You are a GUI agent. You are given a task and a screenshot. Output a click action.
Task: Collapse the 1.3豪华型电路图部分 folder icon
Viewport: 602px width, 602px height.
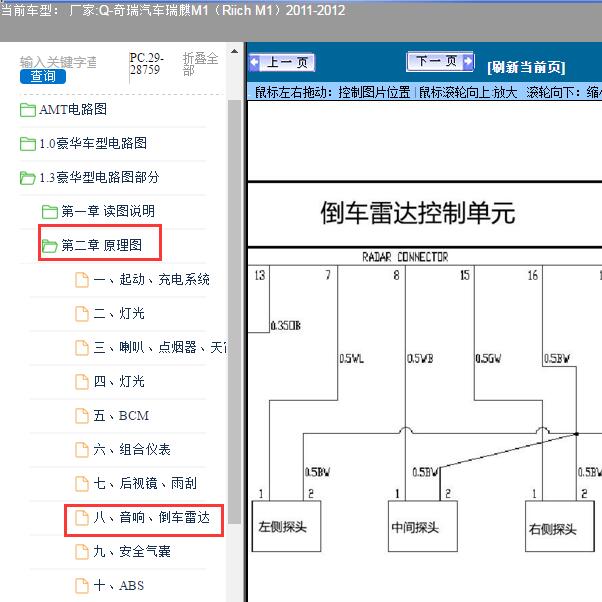28,178
